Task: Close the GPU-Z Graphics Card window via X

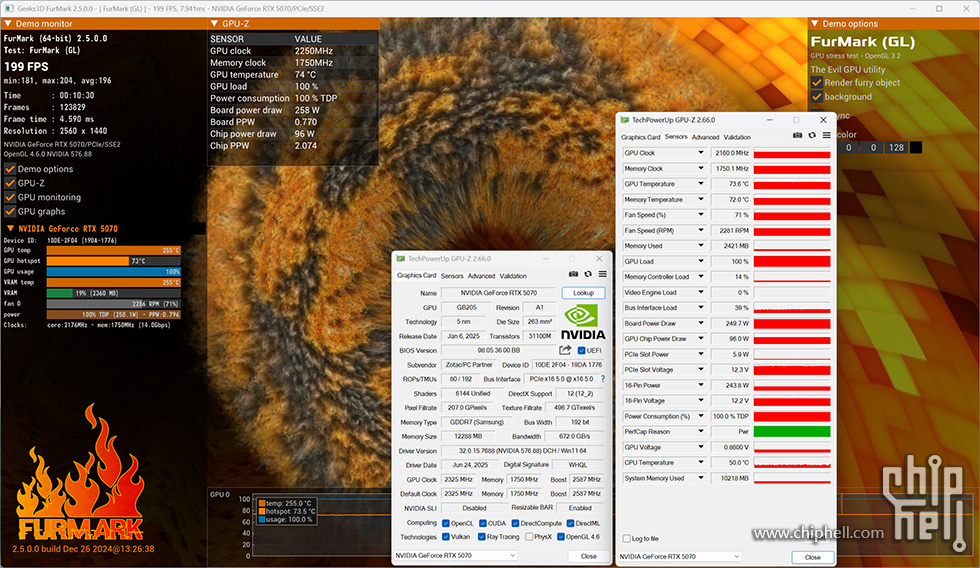Action: click(x=599, y=259)
